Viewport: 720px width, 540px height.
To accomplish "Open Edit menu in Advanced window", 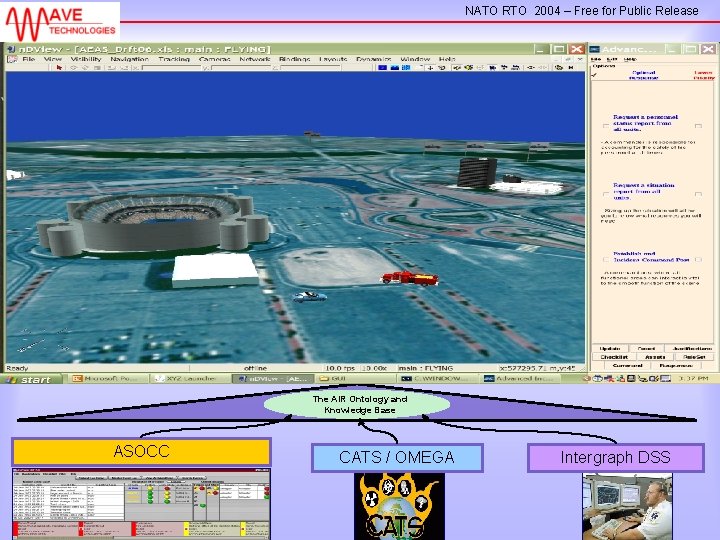I will tap(611, 59).
